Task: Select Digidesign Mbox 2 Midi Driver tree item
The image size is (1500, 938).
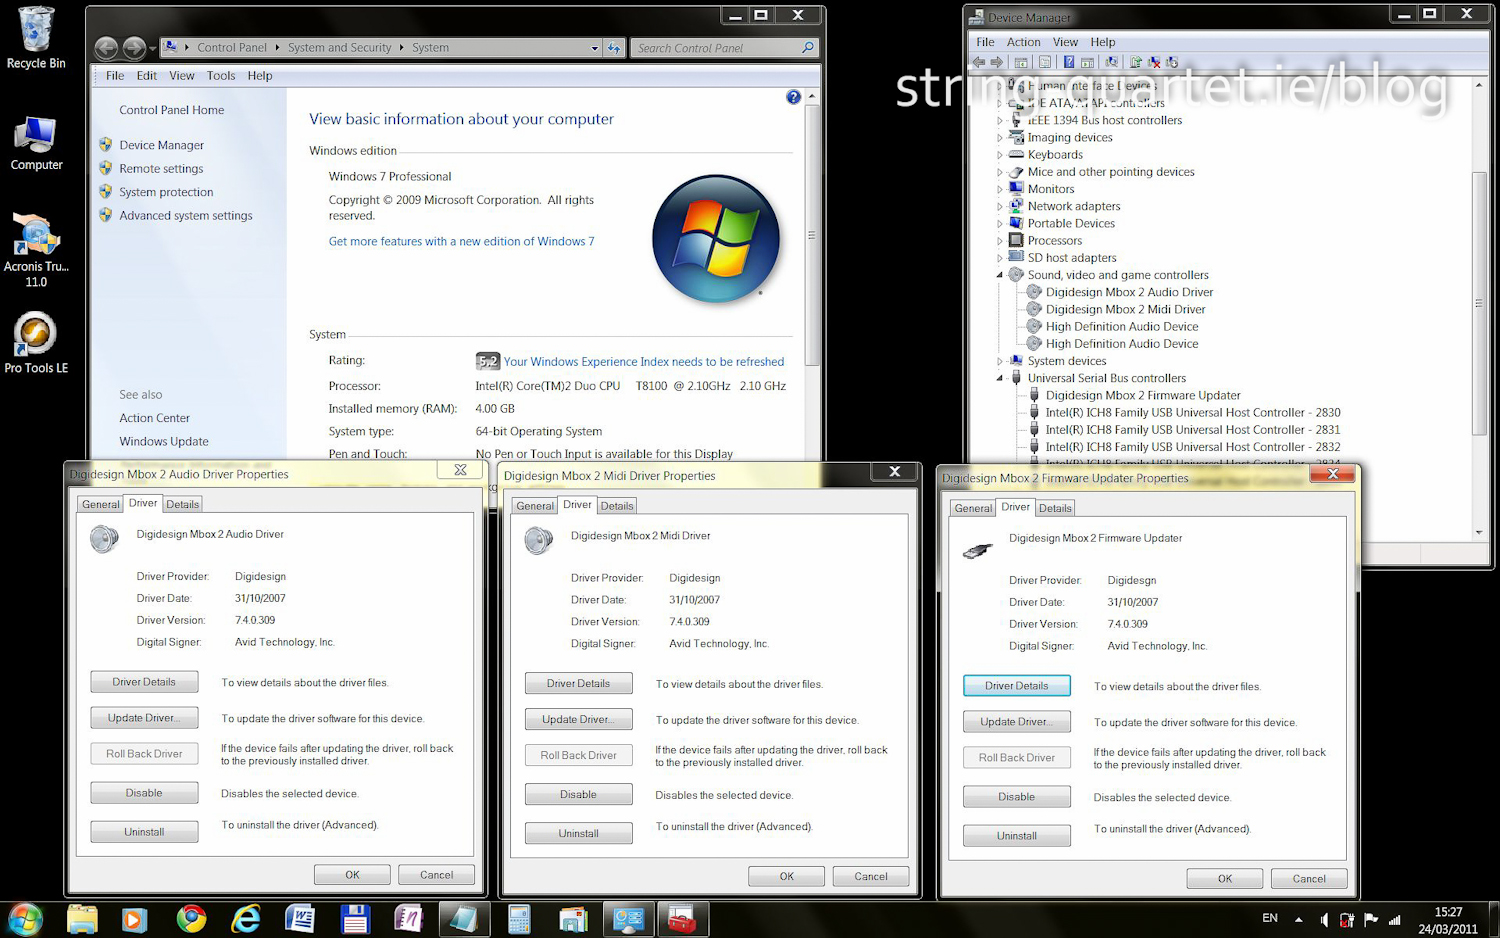Action: [1125, 309]
